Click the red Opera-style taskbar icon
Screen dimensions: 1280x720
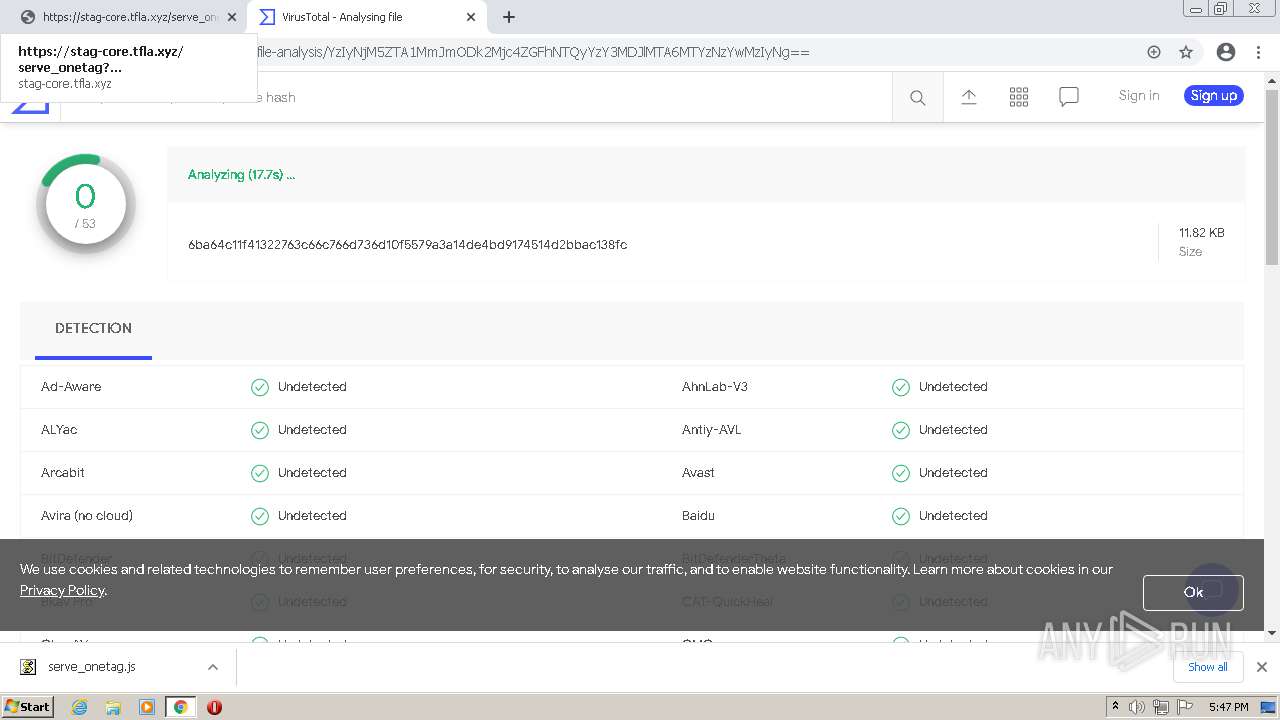click(214, 707)
